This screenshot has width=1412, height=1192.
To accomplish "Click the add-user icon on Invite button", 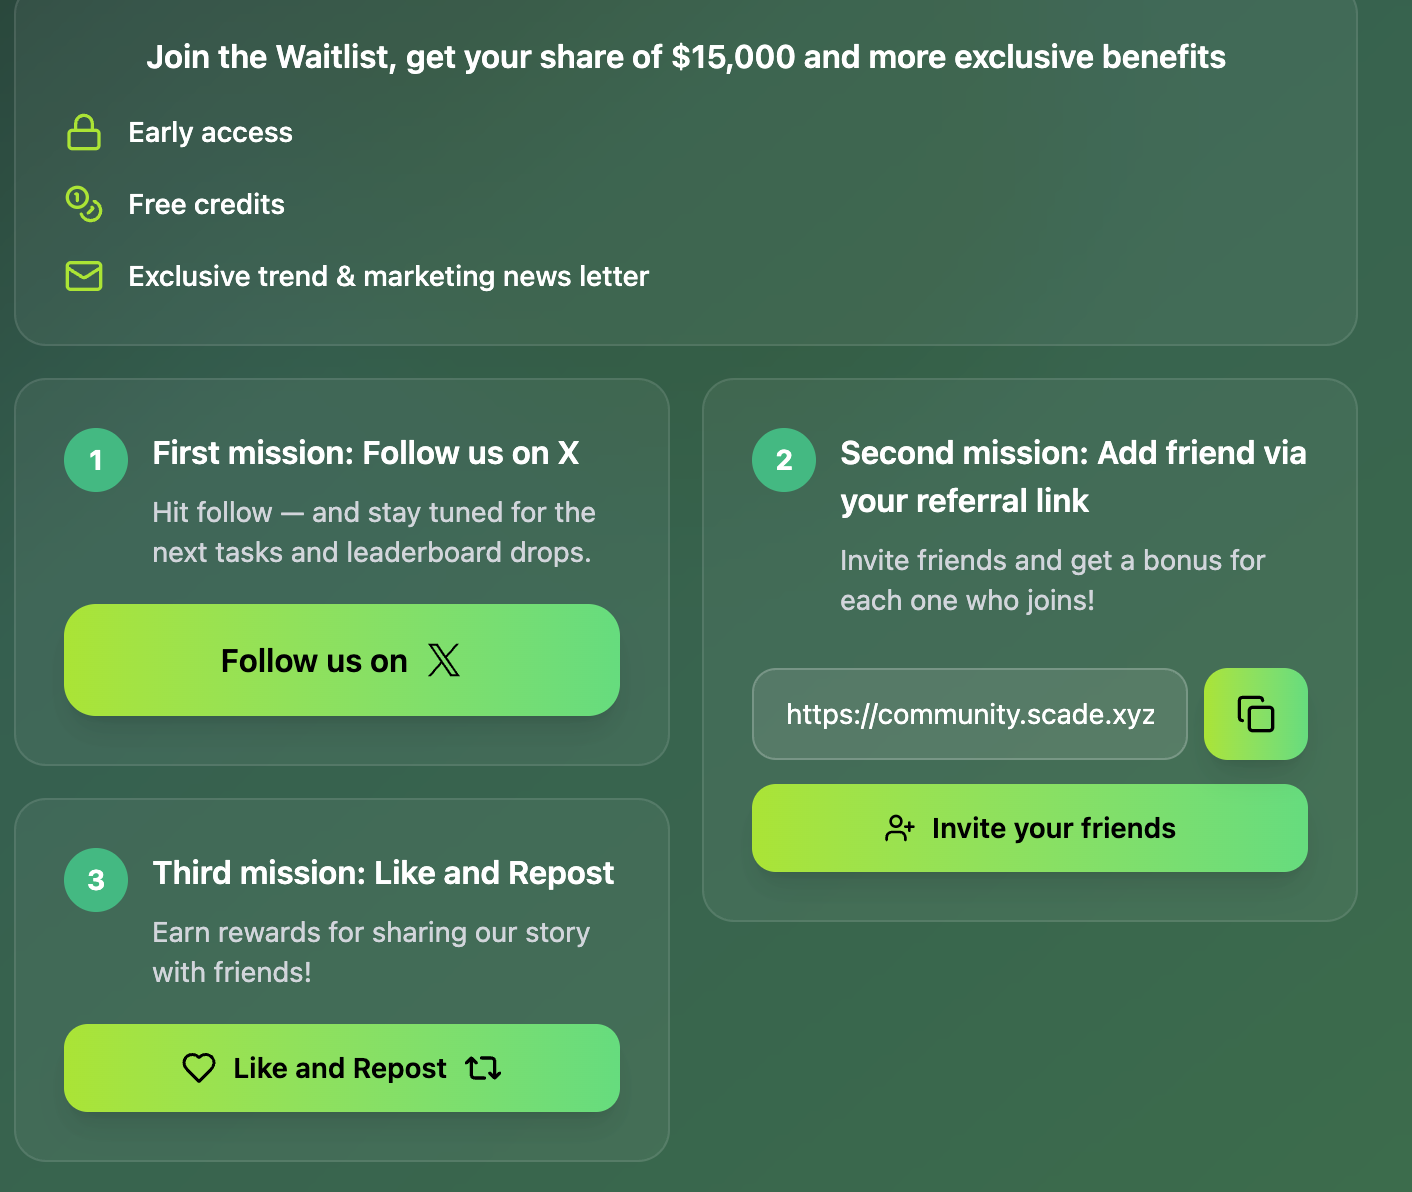I will click(900, 828).
